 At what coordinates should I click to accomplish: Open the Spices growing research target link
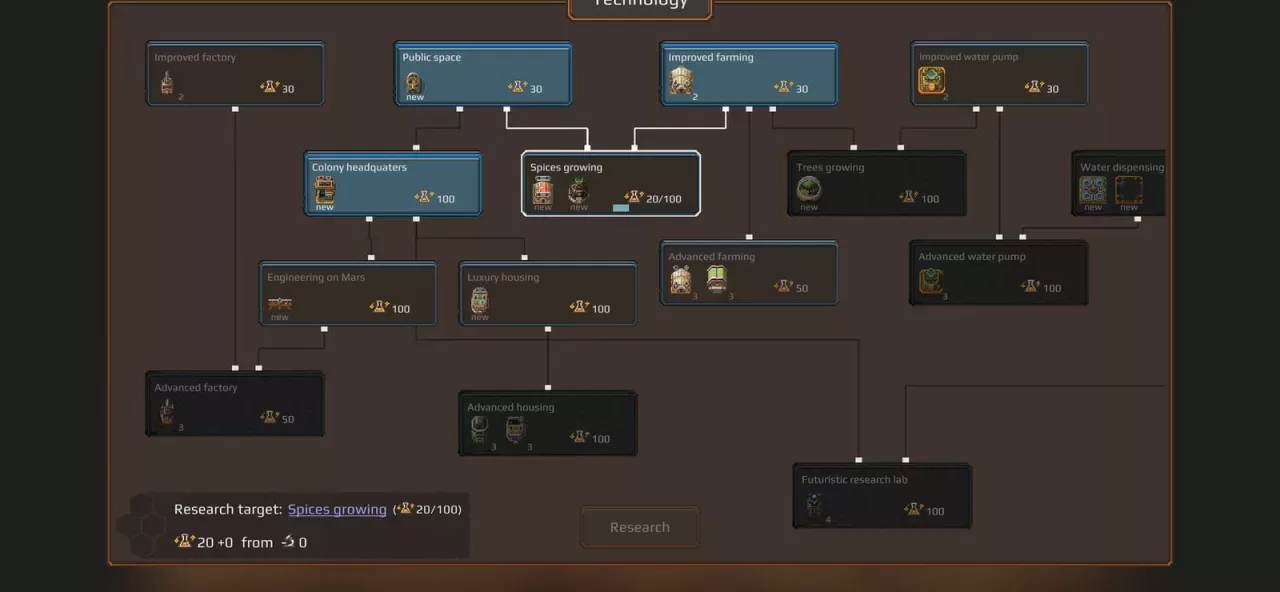337,509
